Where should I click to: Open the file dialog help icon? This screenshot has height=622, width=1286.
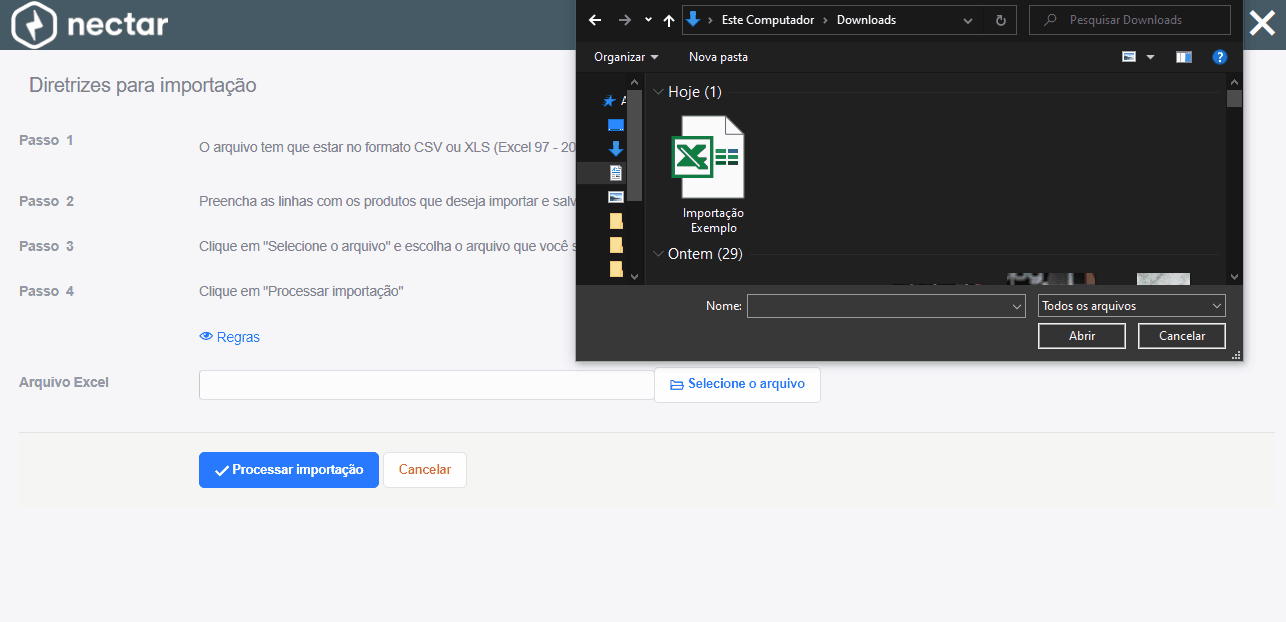point(1219,57)
